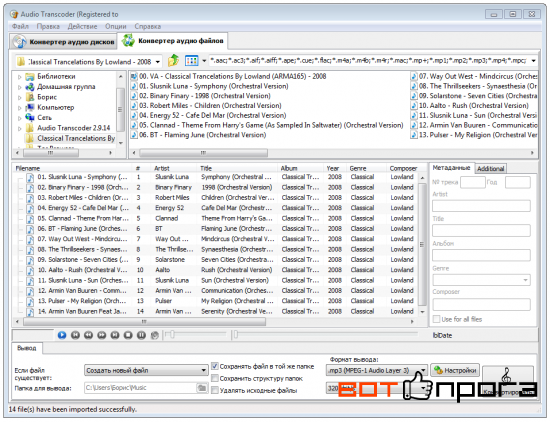Pause playback with the Pause icon
This screenshot has height=422, width=550.
141,335
